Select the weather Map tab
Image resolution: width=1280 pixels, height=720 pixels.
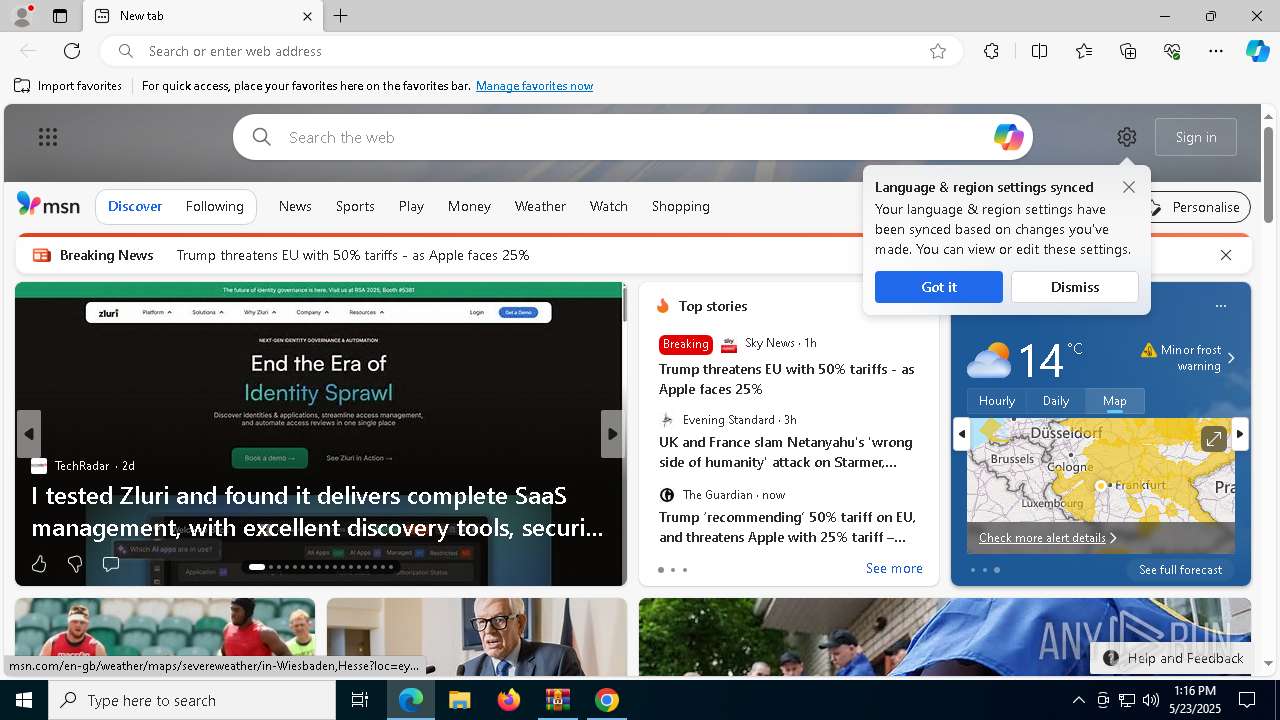tap(1115, 400)
